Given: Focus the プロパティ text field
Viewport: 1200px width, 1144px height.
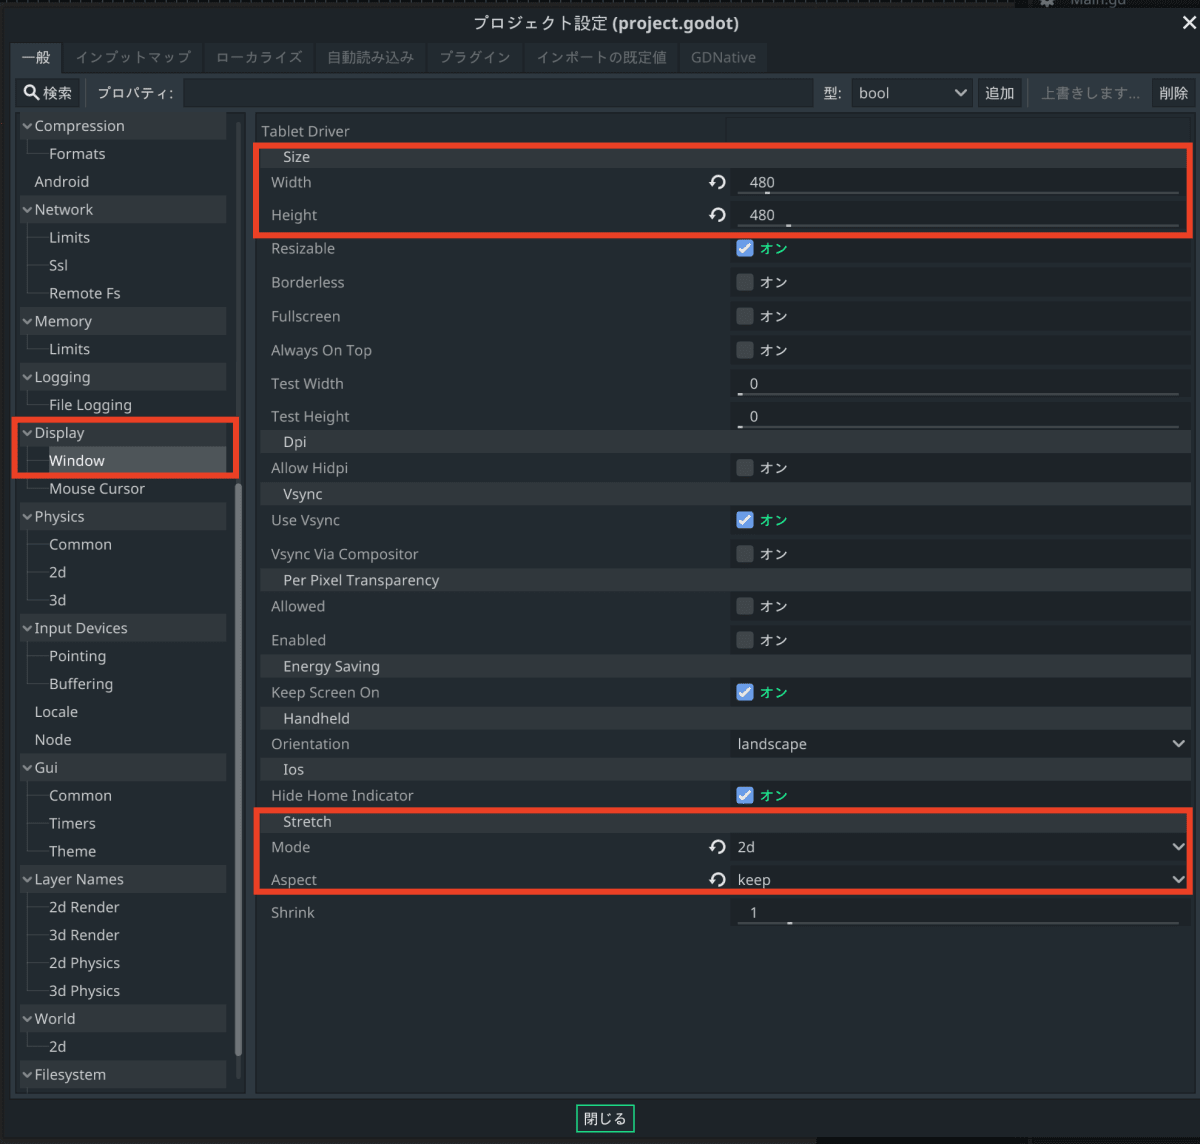Looking at the screenshot, I should [x=498, y=93].
